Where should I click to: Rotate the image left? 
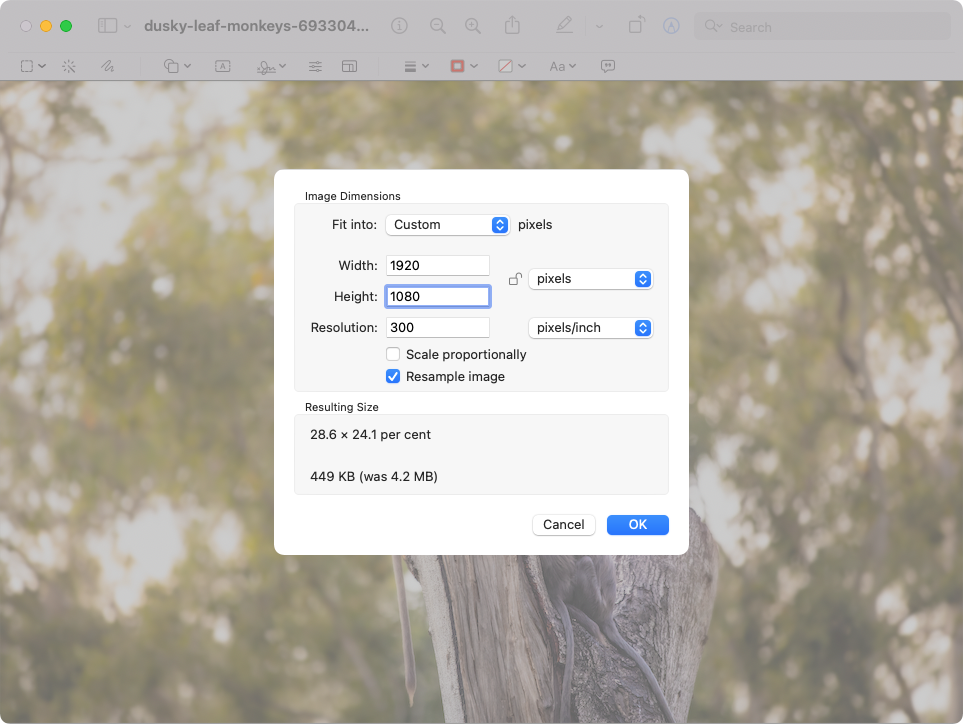[636, 25]
